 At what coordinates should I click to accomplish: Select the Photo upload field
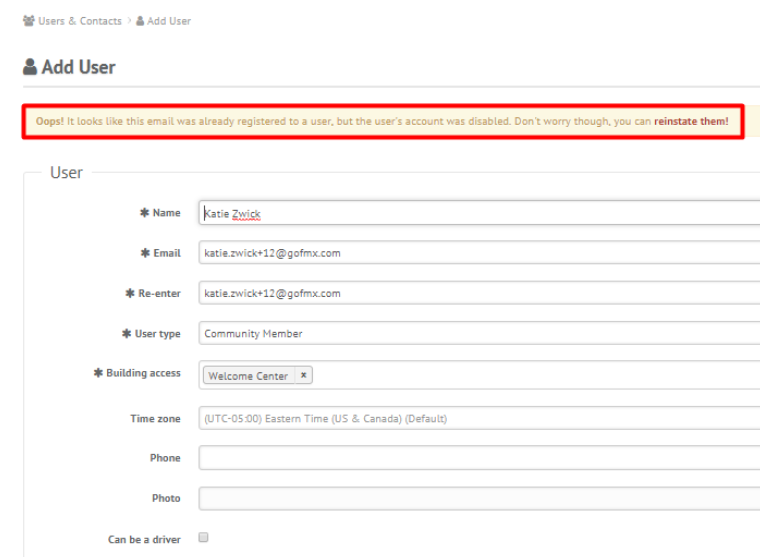[479, 498]
